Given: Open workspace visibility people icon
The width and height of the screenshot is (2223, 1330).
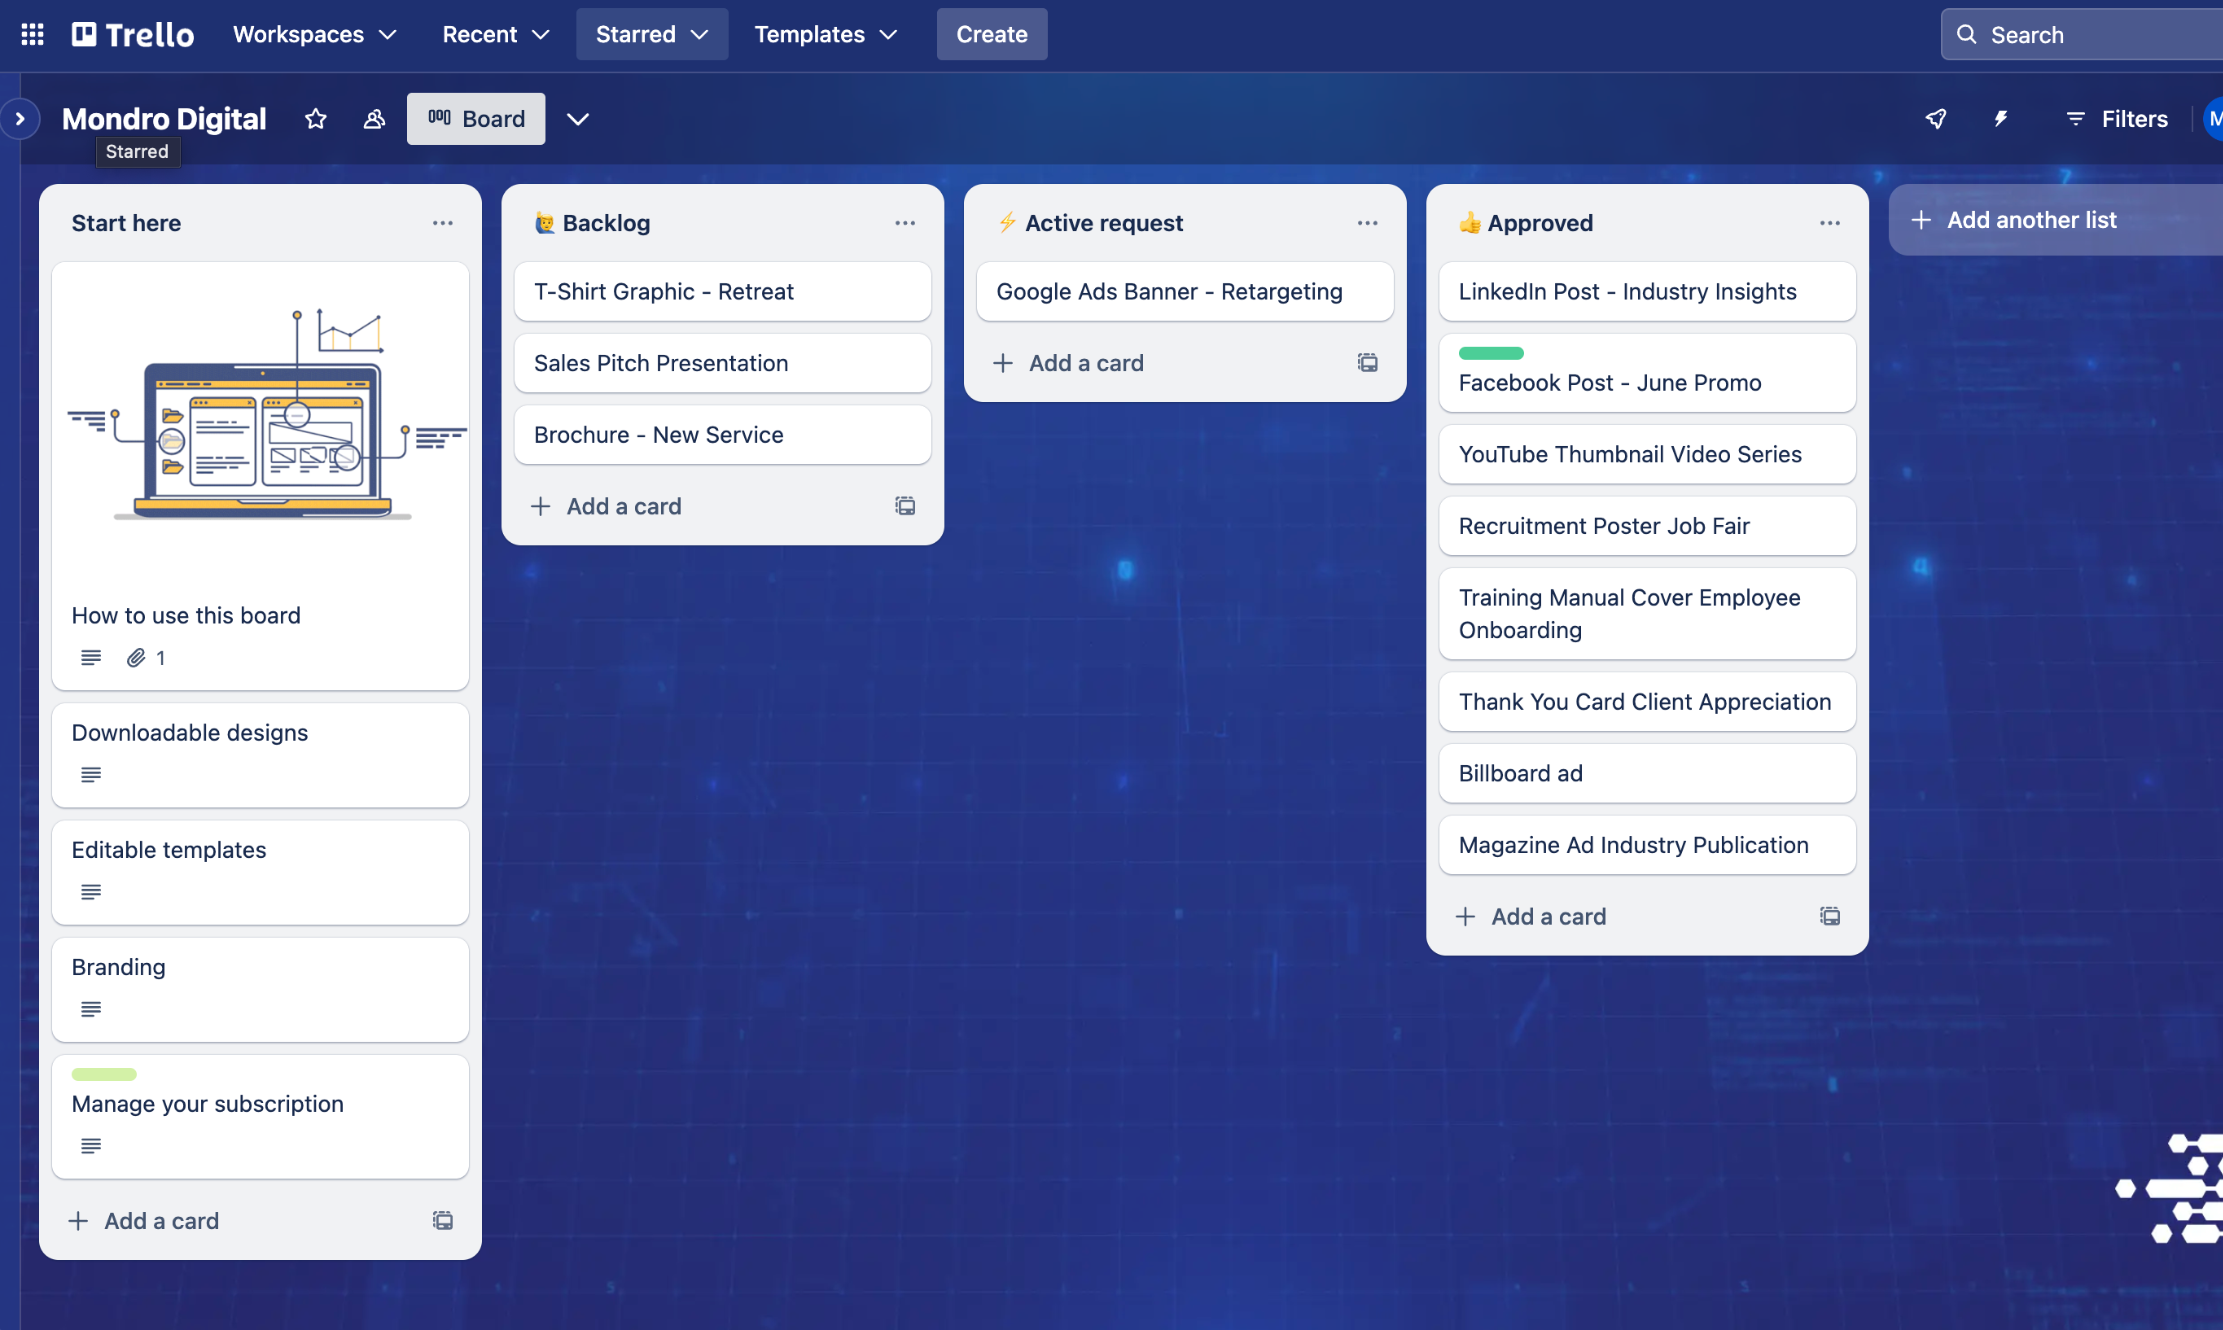Looking at the screenshot, I should point(374,119).
